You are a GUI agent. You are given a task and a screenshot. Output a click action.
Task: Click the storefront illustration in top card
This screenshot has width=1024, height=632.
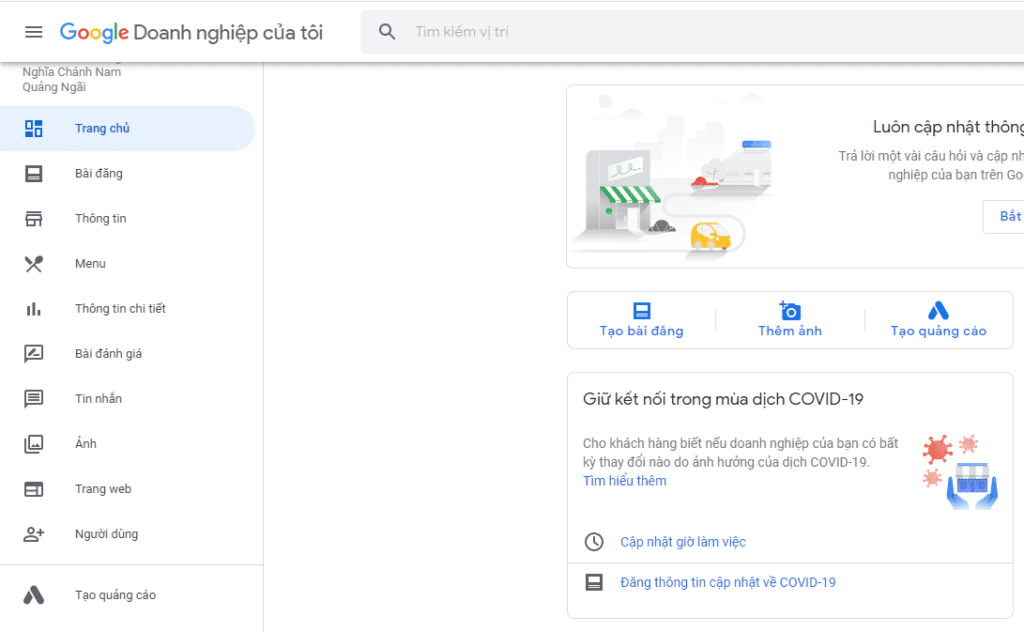tap(675, 176)
